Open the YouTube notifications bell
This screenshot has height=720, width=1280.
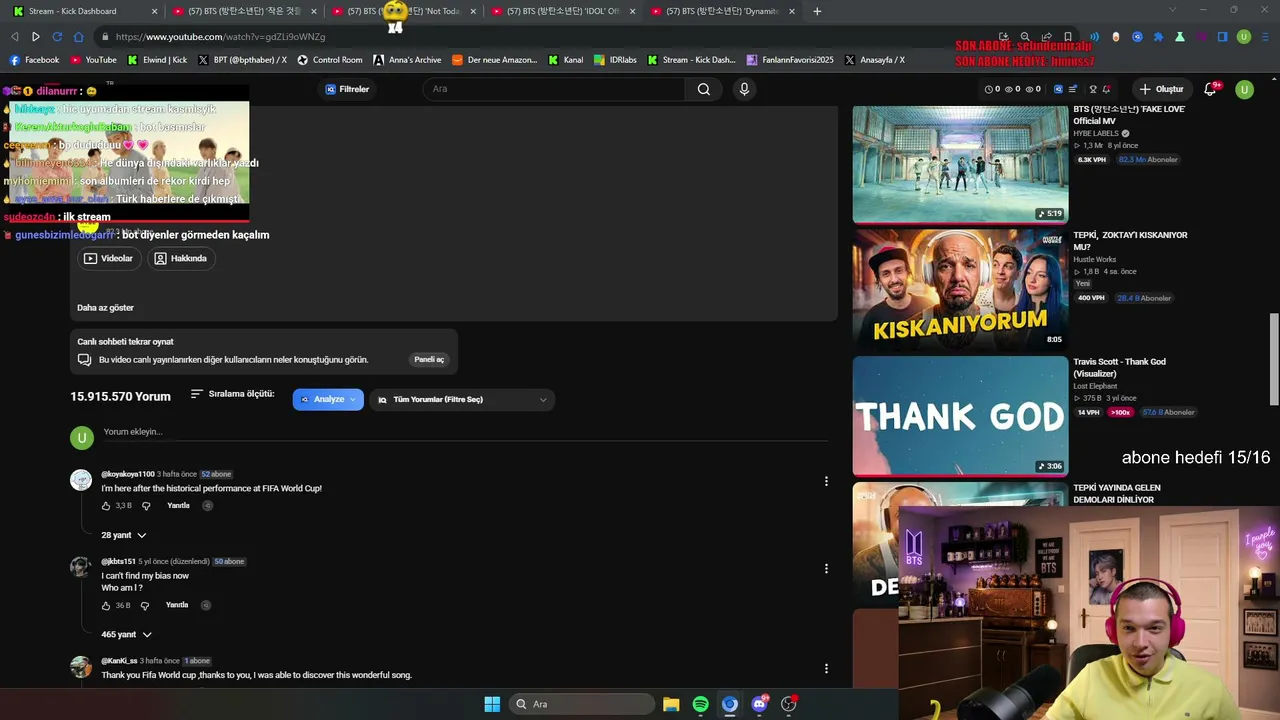point(1211,89)
